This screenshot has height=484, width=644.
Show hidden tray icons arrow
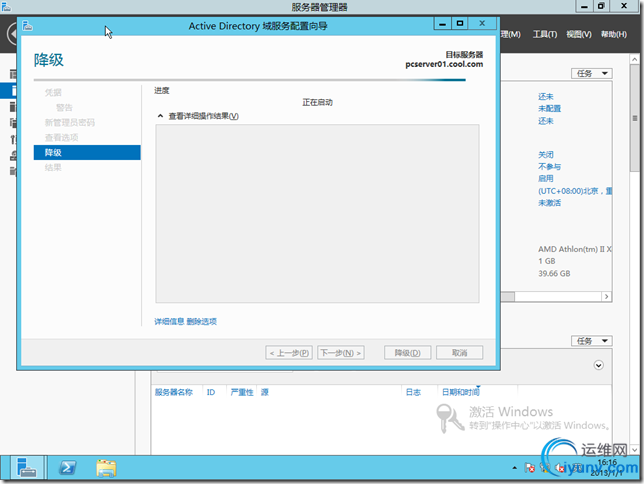pos(514,468)
